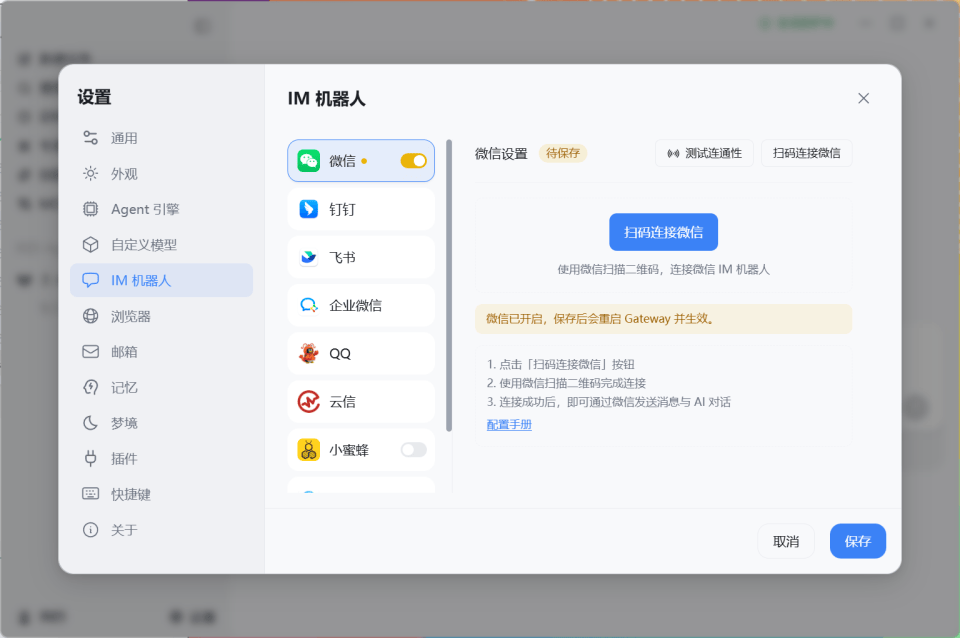
Task: Open the 浏览器 settings section
Action: [162, 316]
